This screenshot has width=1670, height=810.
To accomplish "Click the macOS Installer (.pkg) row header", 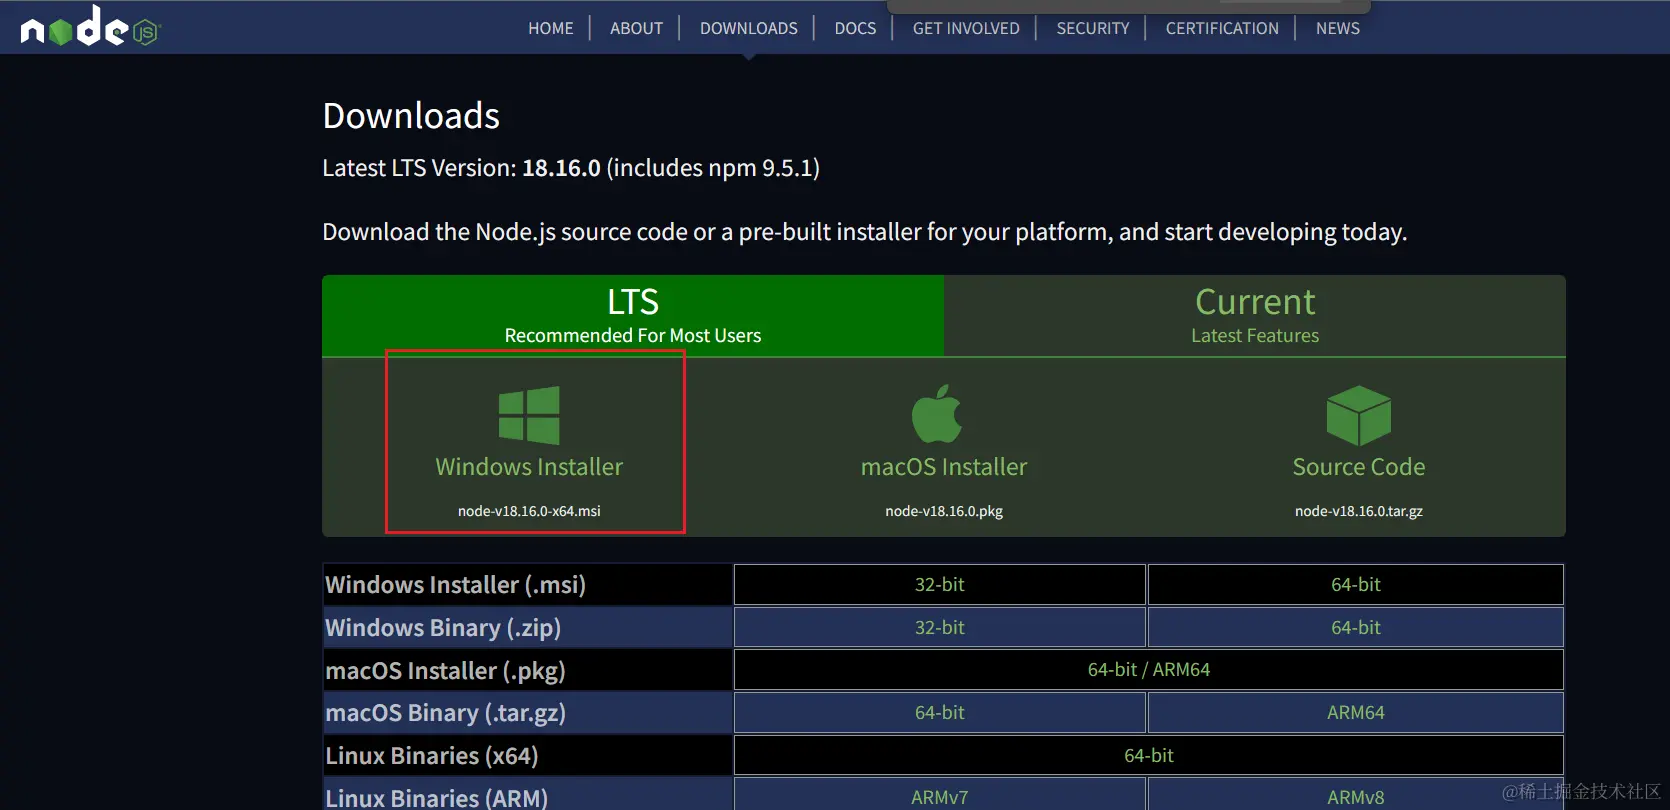I will (x=527, y=670).
